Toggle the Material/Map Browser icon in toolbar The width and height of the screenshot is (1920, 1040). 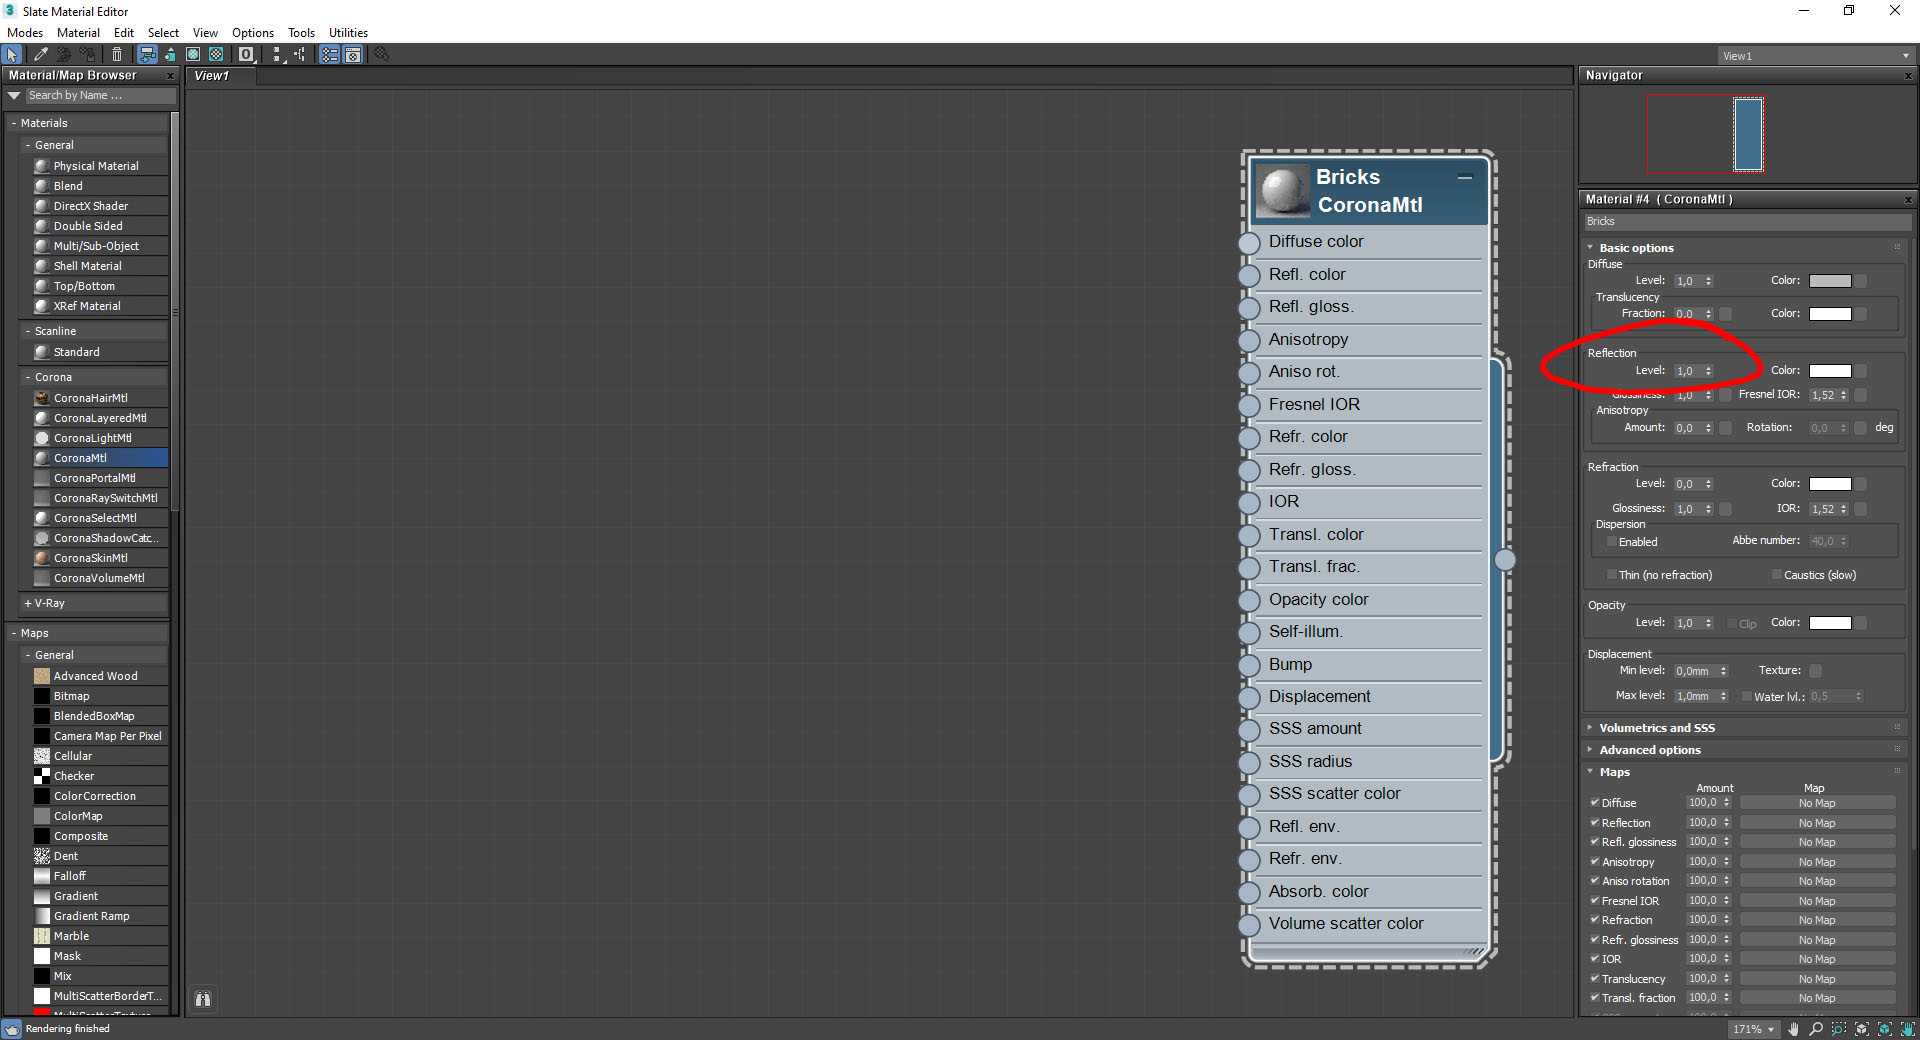click(x=329, y=55)
